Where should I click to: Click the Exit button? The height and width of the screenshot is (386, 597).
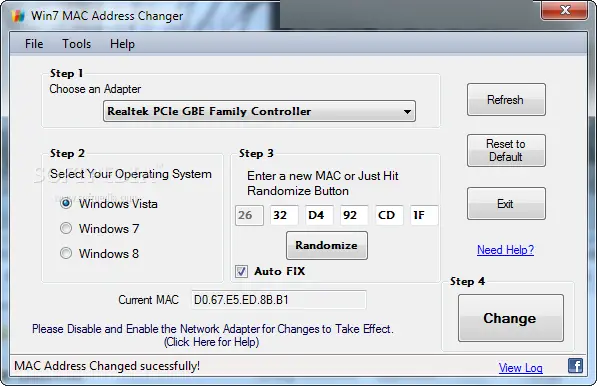pos(506,204)
